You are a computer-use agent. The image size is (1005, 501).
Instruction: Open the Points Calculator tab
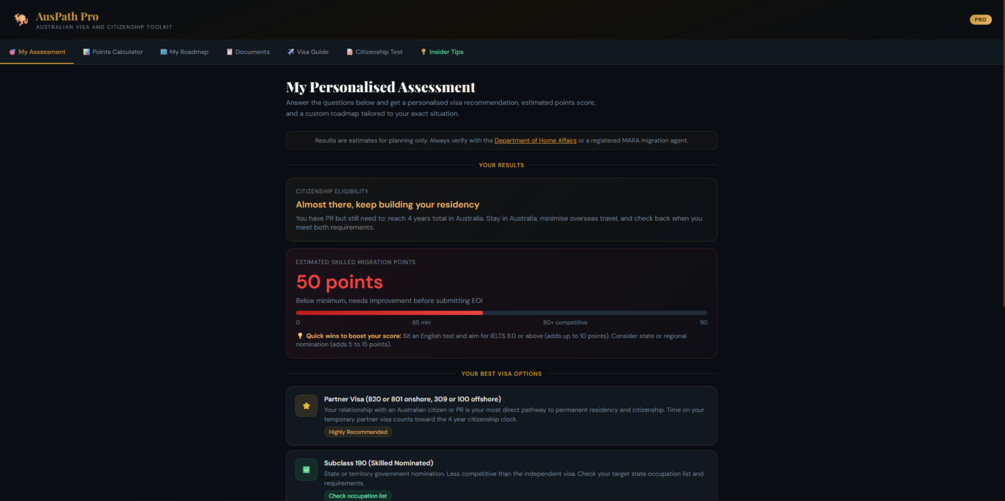coord(113,52)
